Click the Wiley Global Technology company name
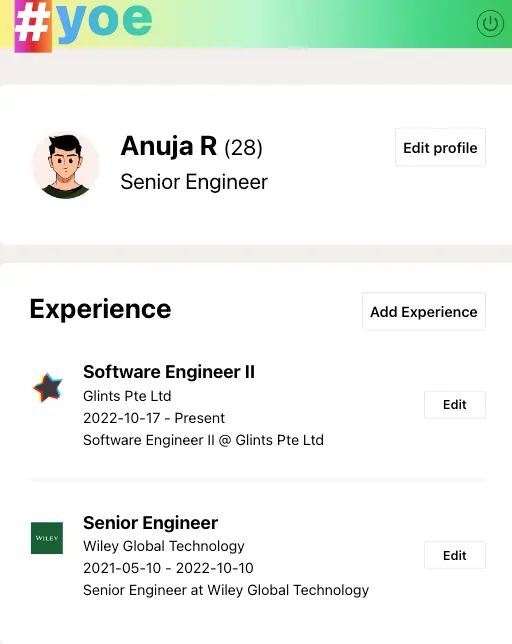The height and width of the screenshot is (644, 512). pos(163,546)
